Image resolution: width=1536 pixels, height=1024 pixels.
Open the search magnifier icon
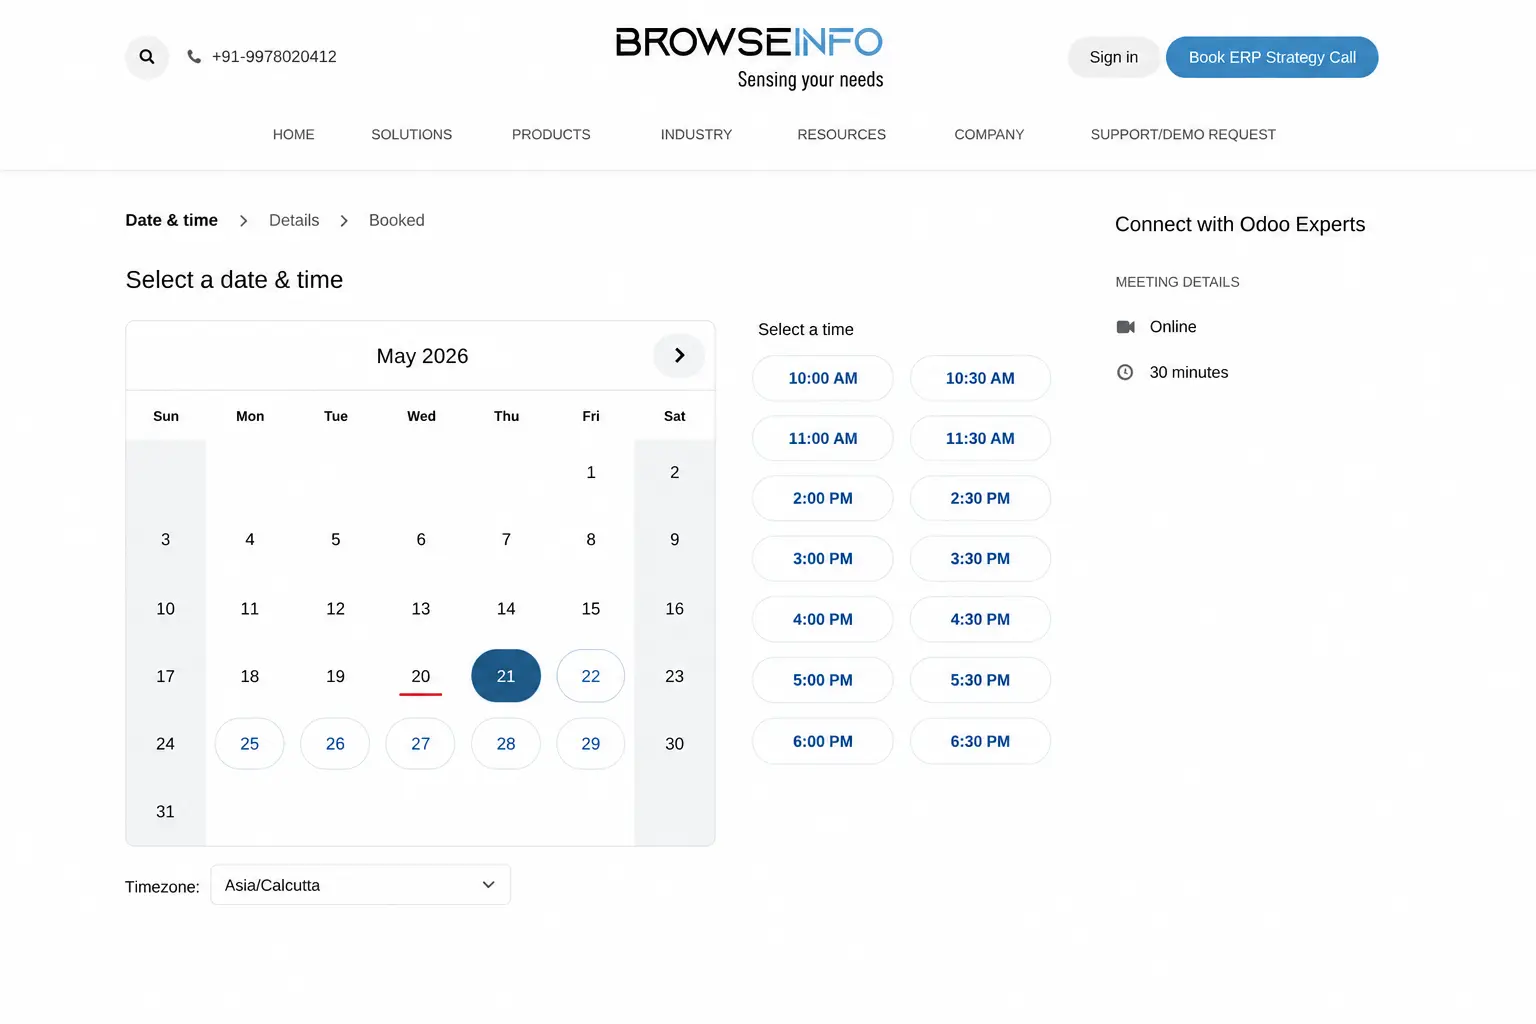[147, 57]
